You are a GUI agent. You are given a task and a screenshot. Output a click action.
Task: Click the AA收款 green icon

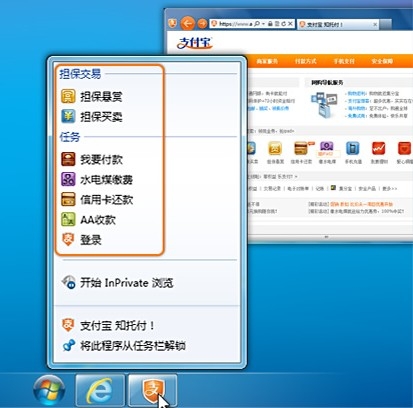68,219
